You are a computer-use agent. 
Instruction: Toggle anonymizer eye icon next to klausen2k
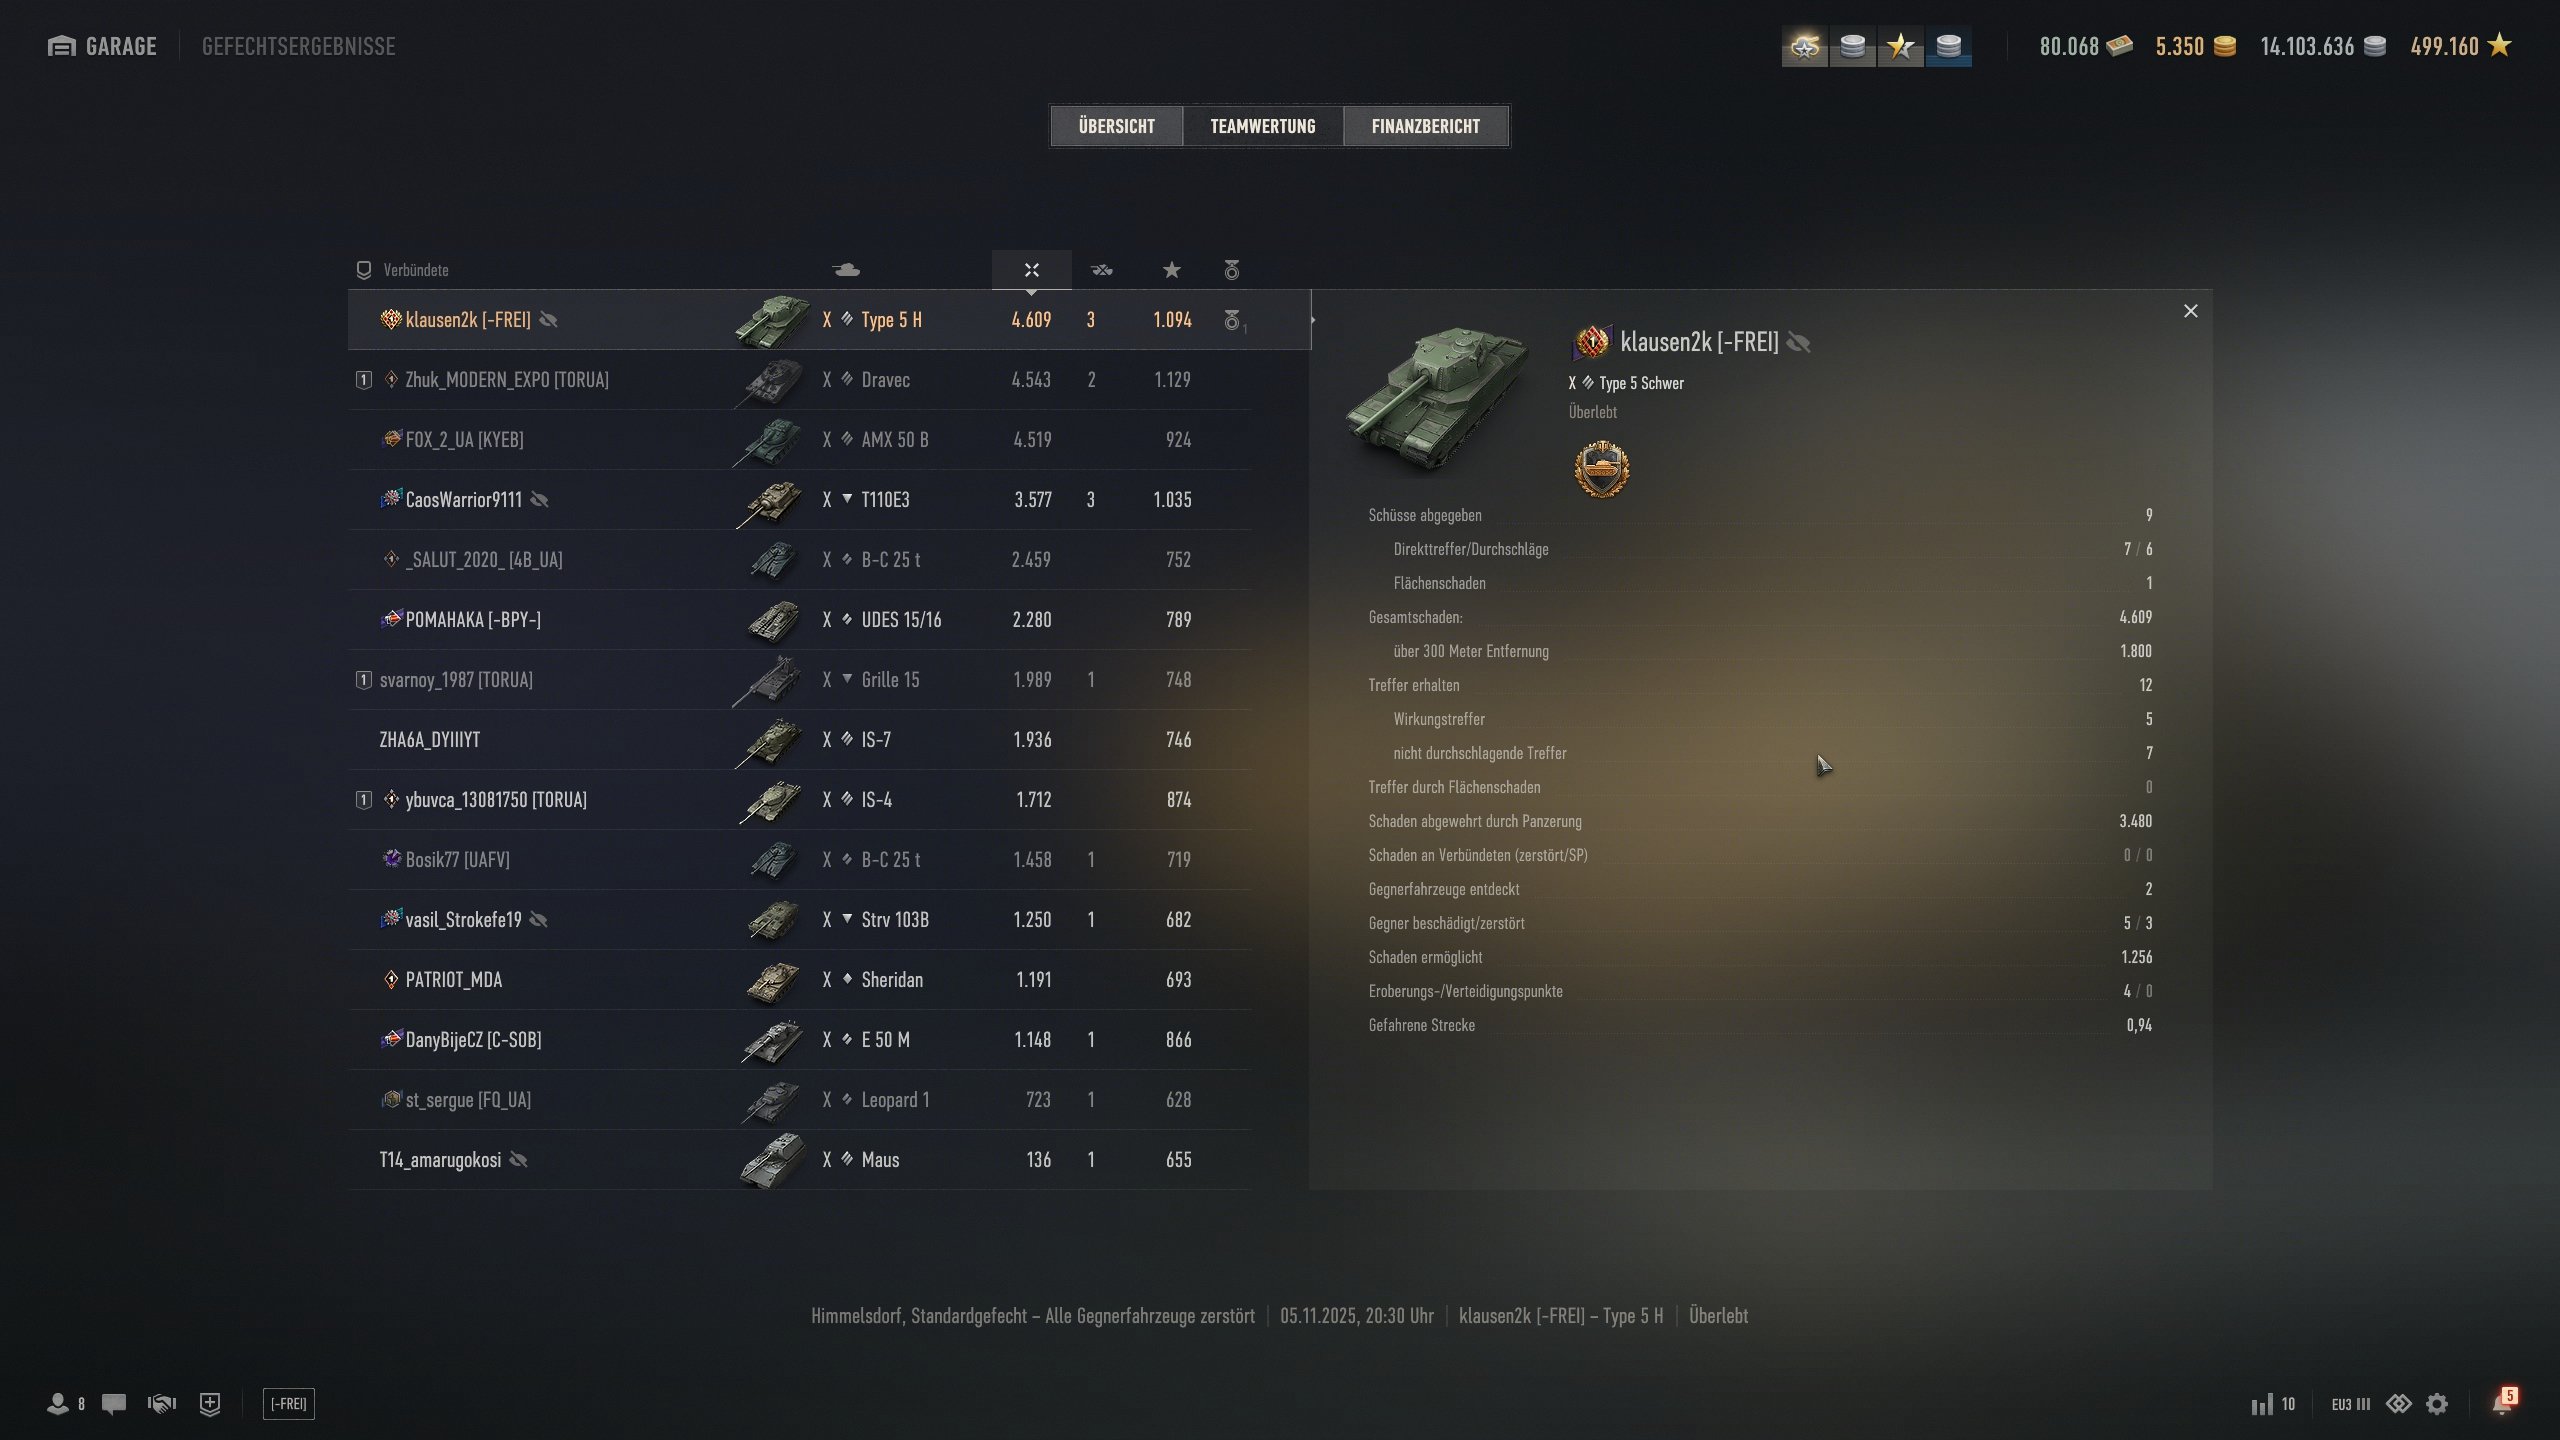coord(548,320)
